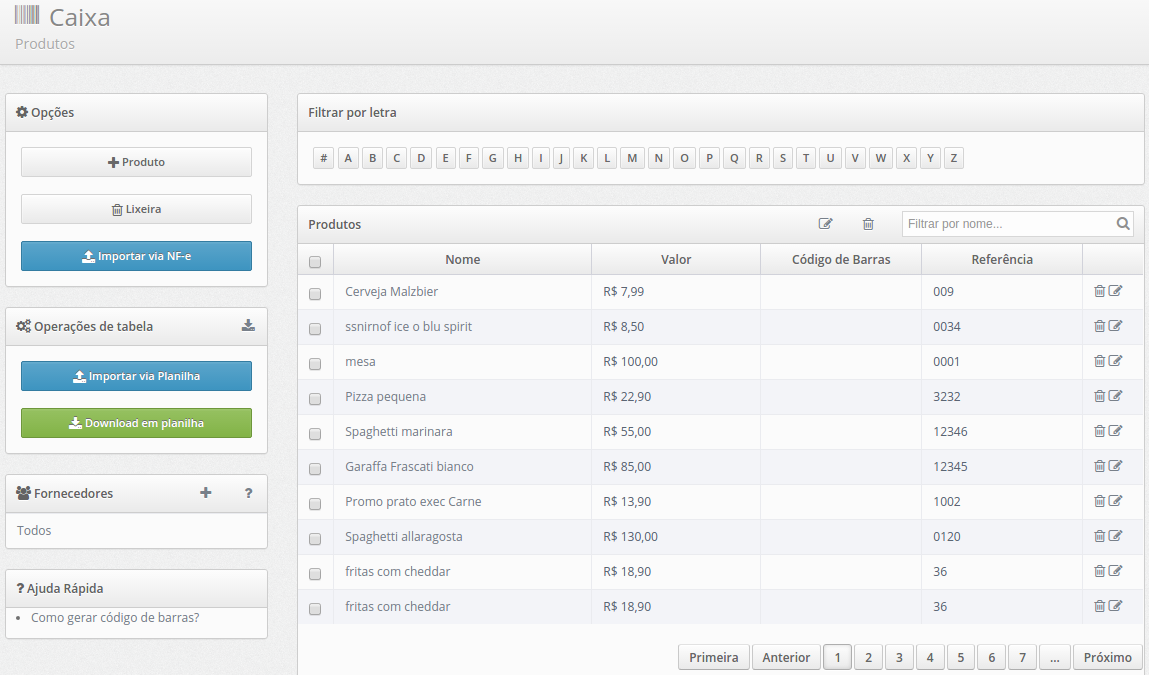The width and height of the screenshot is (1149, 675).
Task: Open edit icon for ssnirnof ice row
Action: click(x=1115, y=326)
